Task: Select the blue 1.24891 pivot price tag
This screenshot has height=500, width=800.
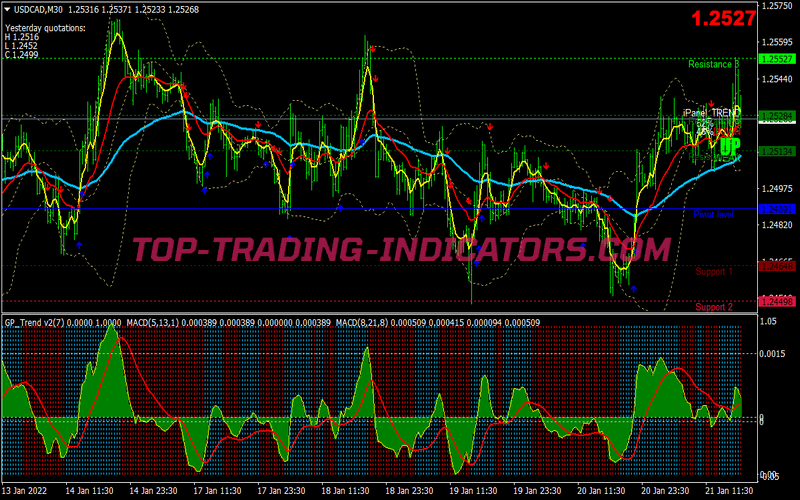Action: click(x=777, y=209)
